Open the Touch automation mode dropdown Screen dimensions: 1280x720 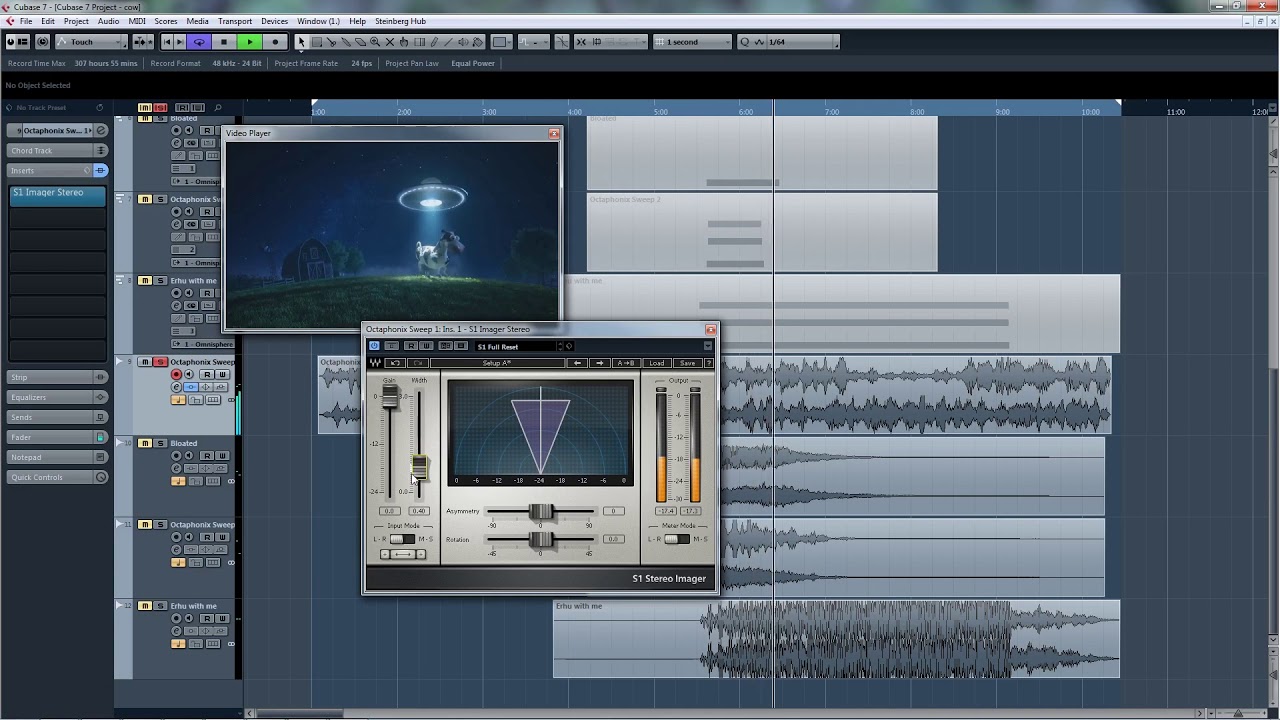(91, 42)
